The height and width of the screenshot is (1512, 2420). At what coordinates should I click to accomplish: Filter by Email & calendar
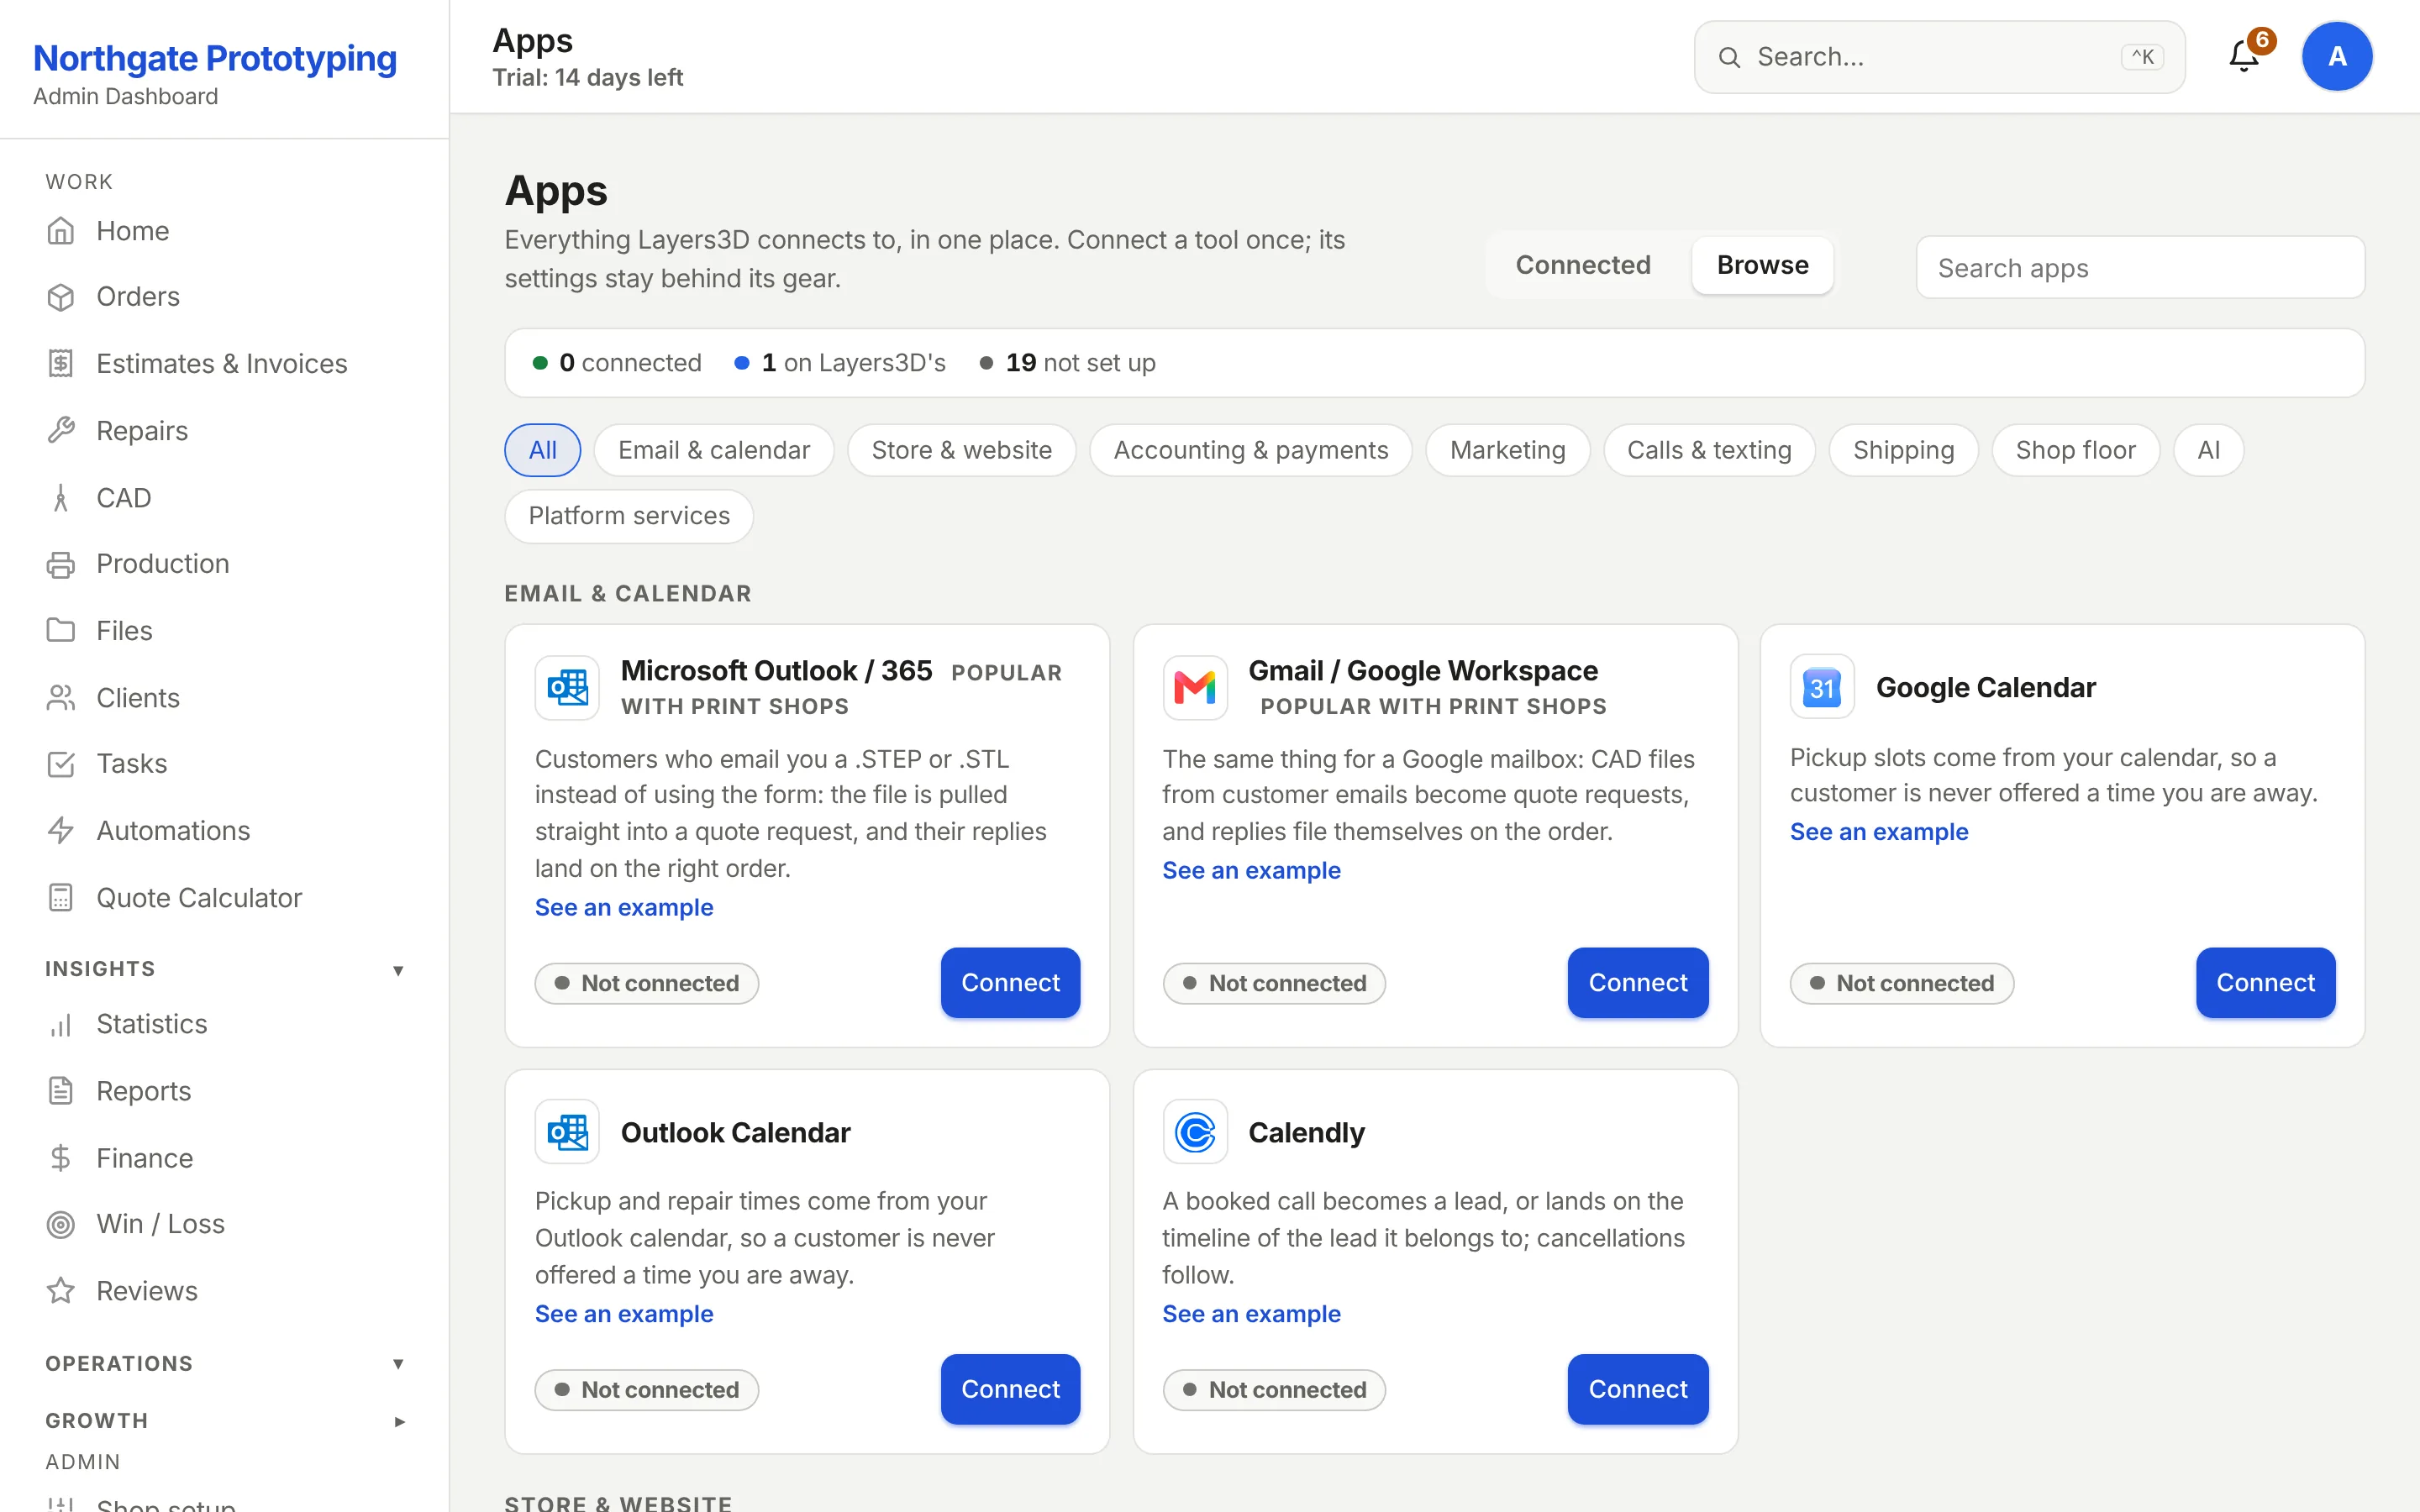coord(714,450)
